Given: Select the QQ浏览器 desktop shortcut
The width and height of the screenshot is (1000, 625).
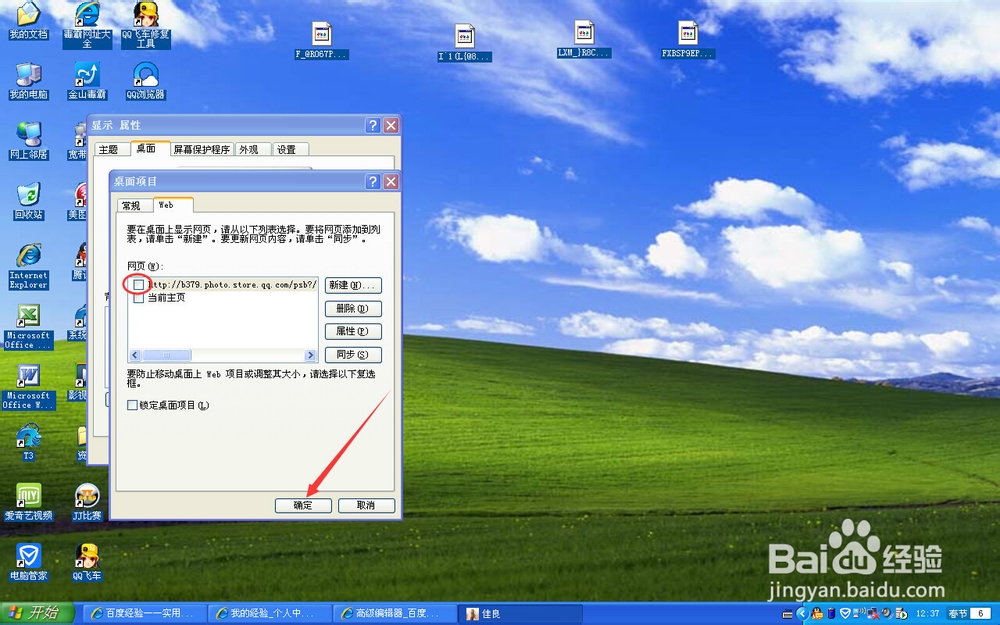Looking at the screenshot, I should click(x=146, y=81).
